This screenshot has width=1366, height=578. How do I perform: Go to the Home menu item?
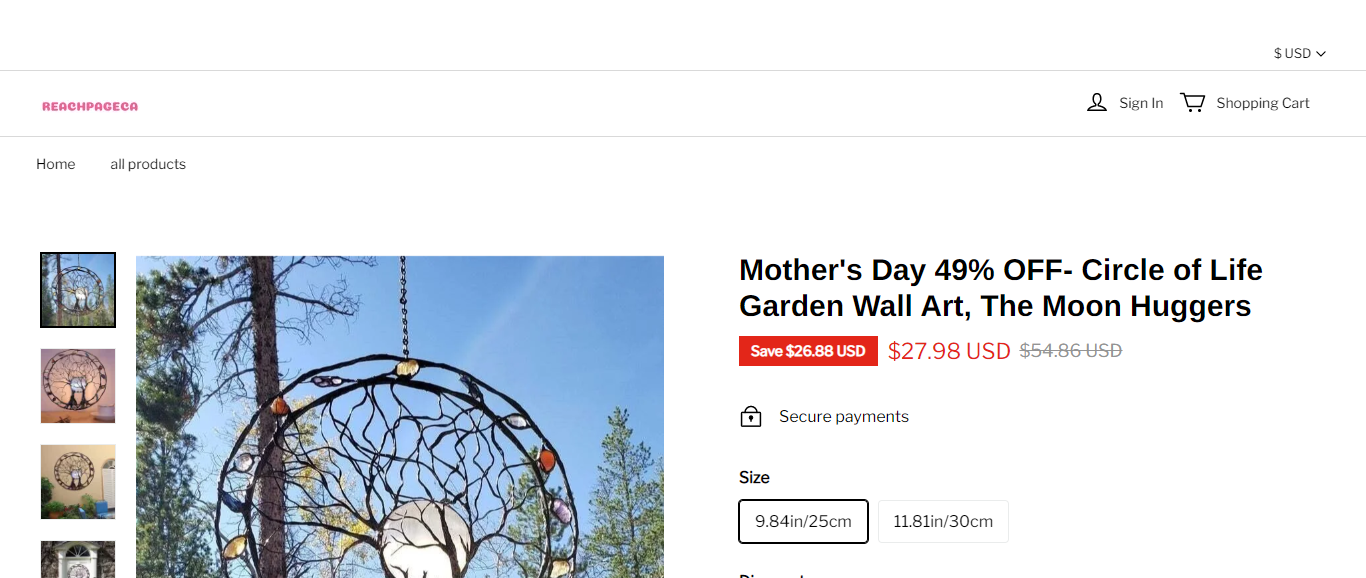[56, 164]
